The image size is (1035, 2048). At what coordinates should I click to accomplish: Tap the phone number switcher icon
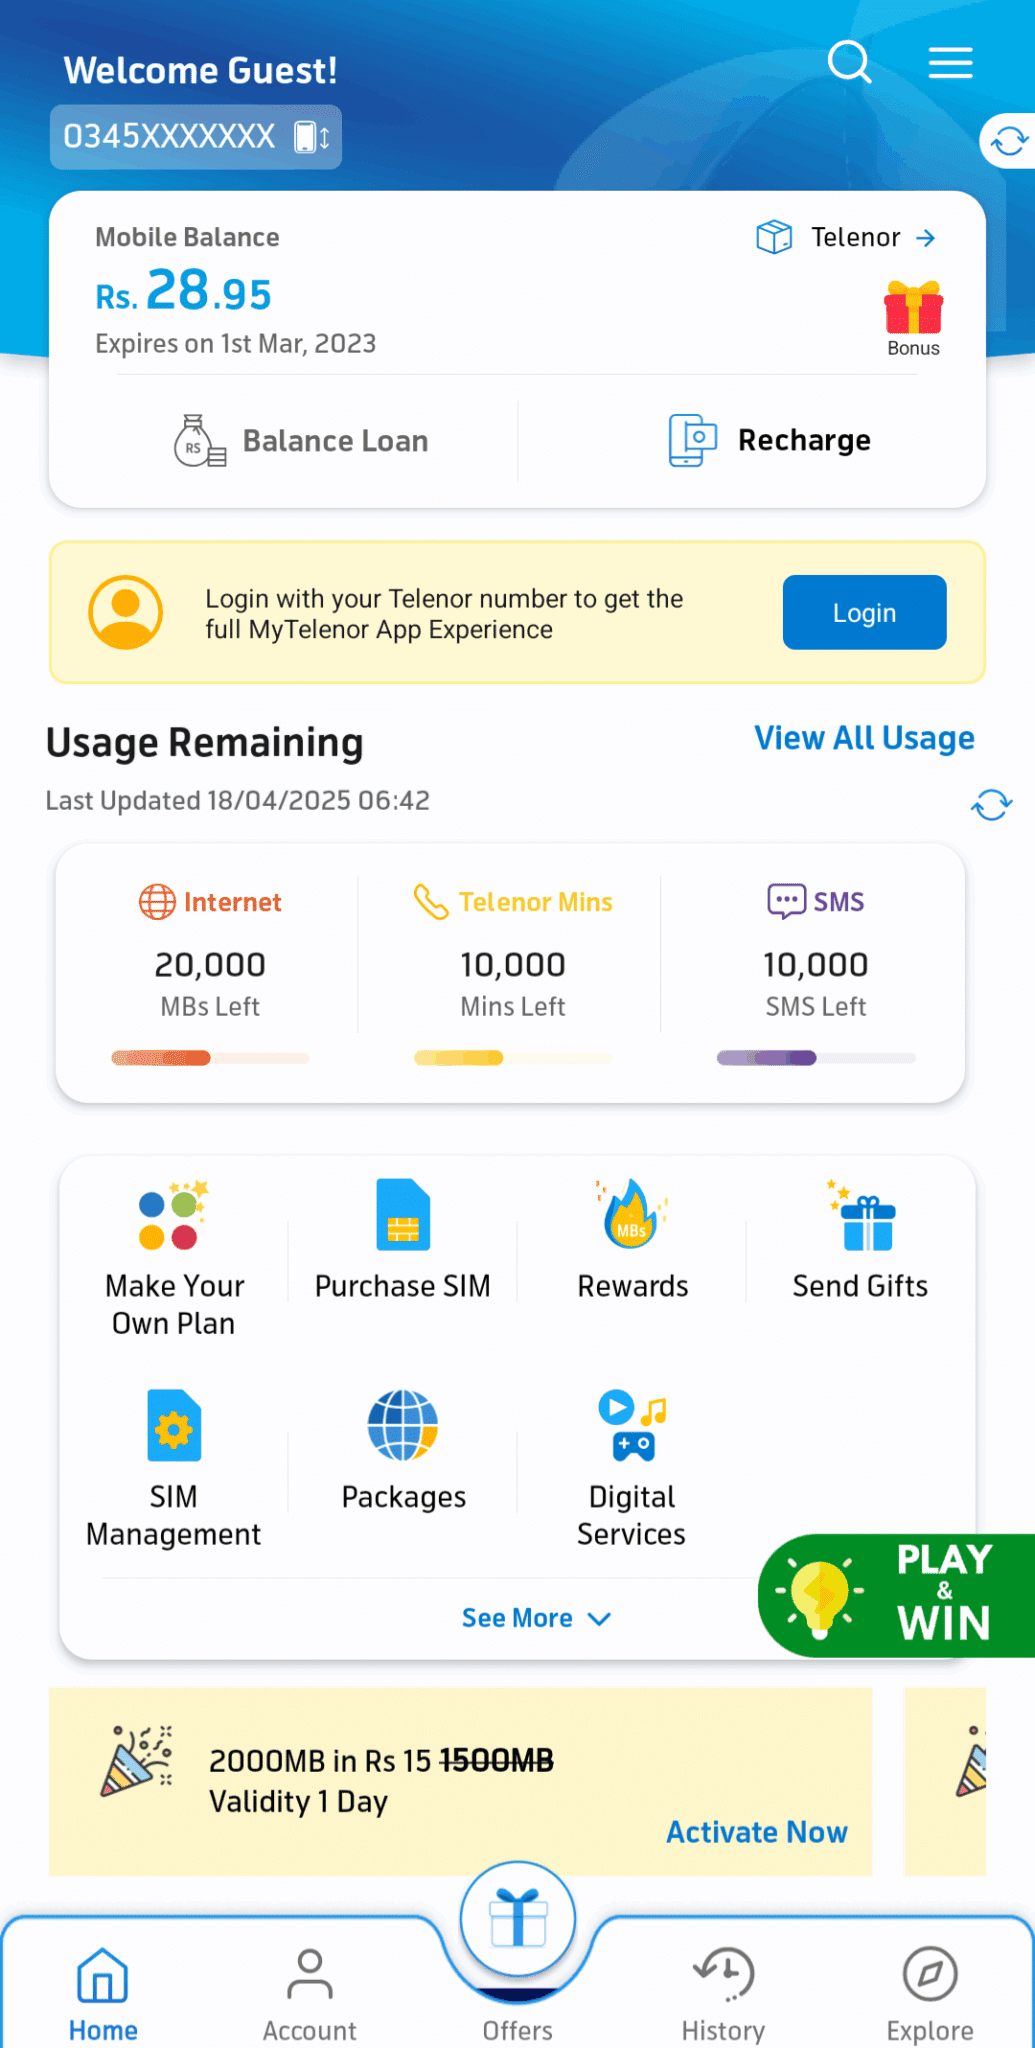311,136
